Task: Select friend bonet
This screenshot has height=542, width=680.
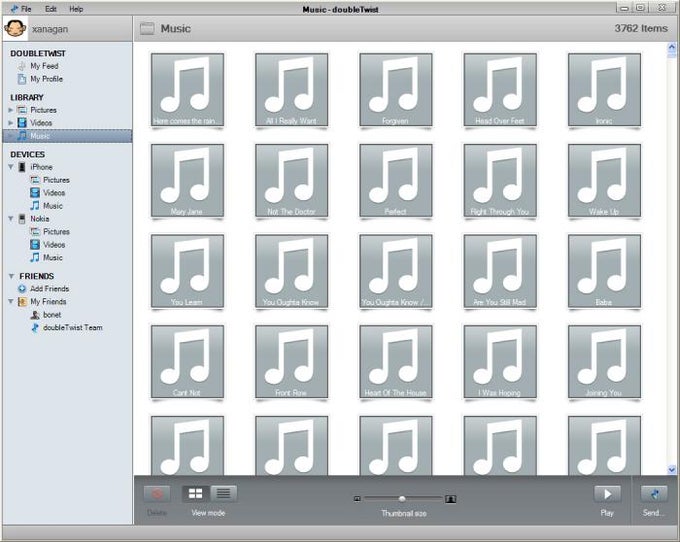Action: tap(52, 315)
